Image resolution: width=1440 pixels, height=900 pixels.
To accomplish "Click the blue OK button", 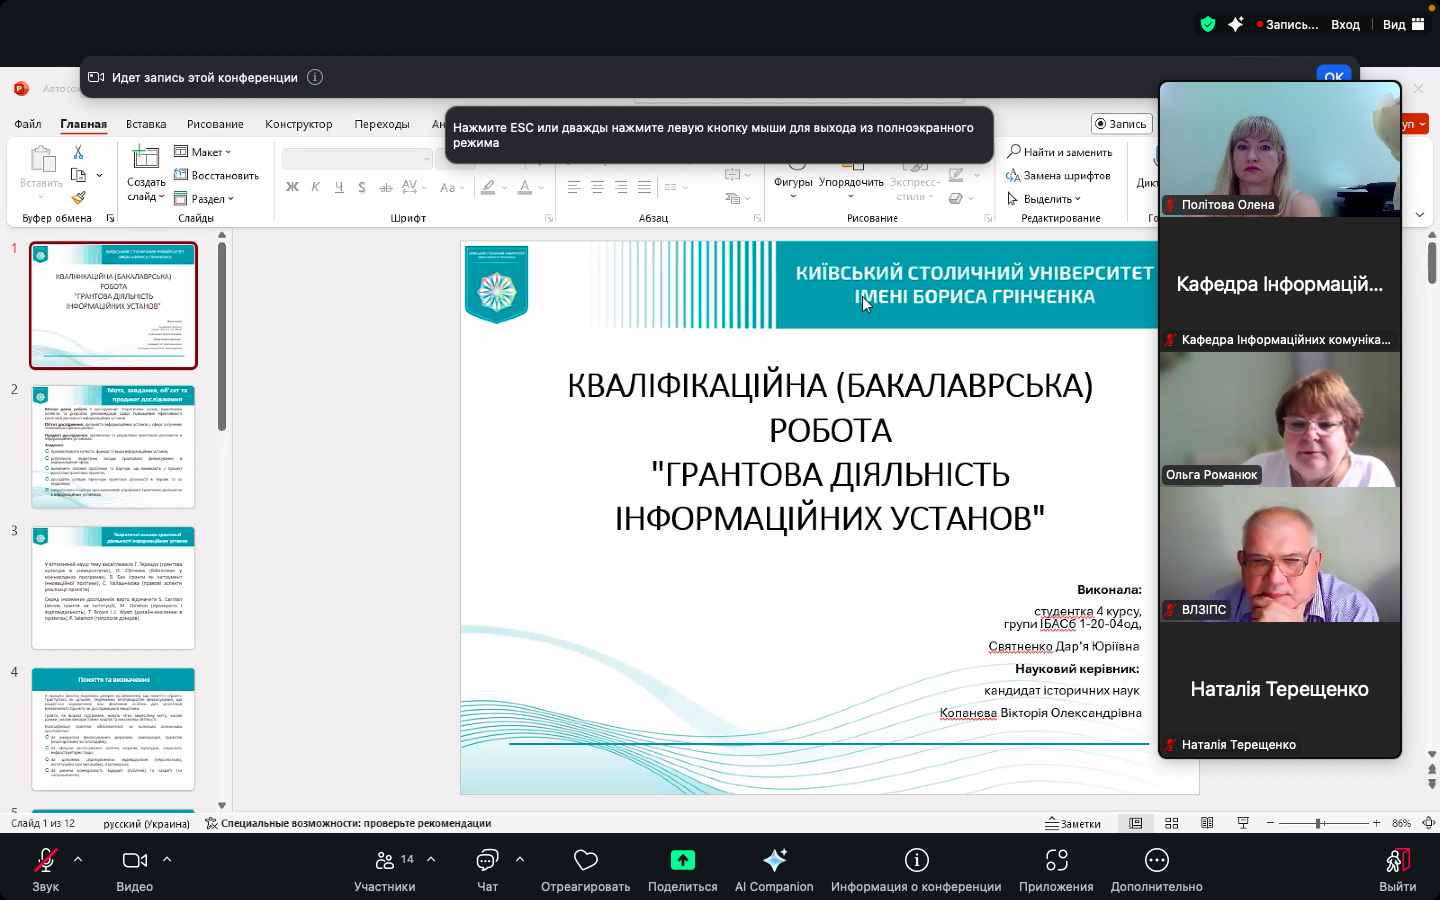I will (x=1333, y=76).
